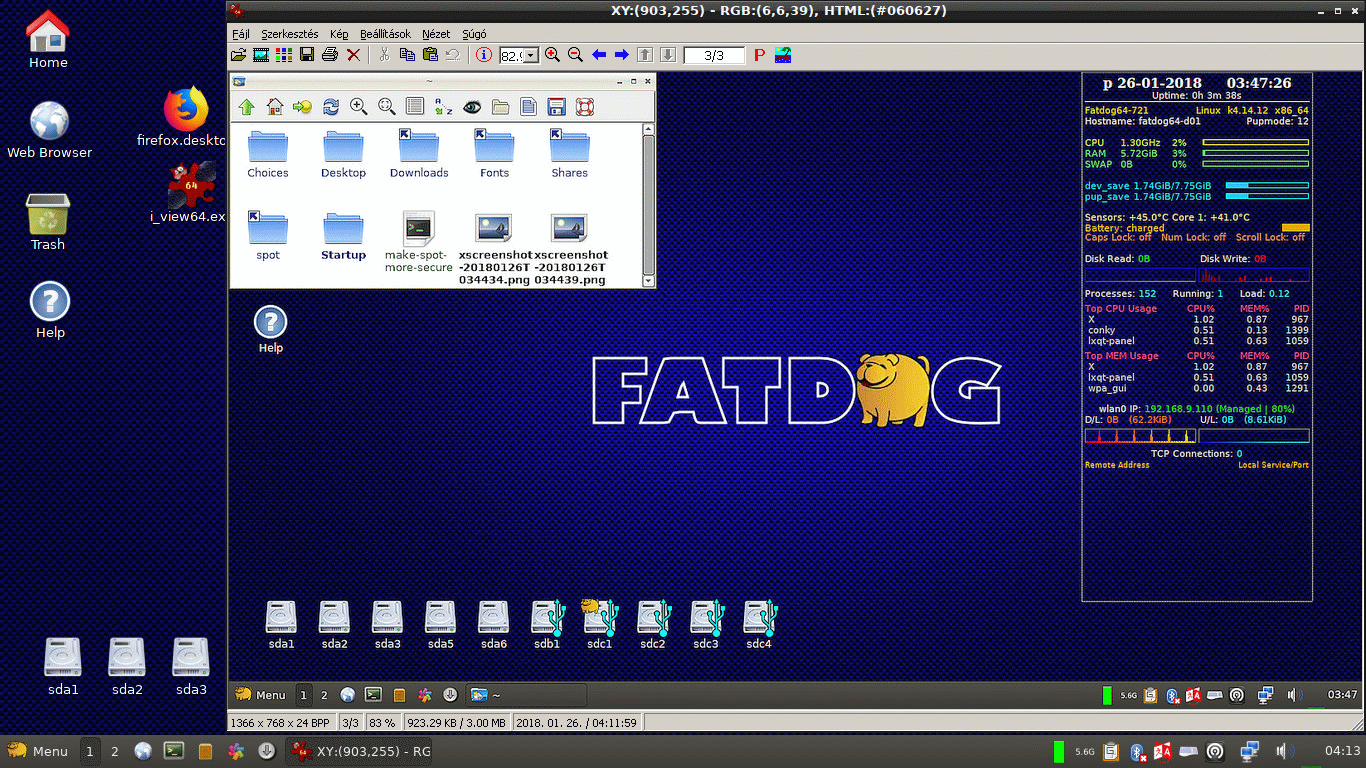Select the i_view64.exe desktop icon
Viewport: 1366px width, 768px height.
coord(190,193)
